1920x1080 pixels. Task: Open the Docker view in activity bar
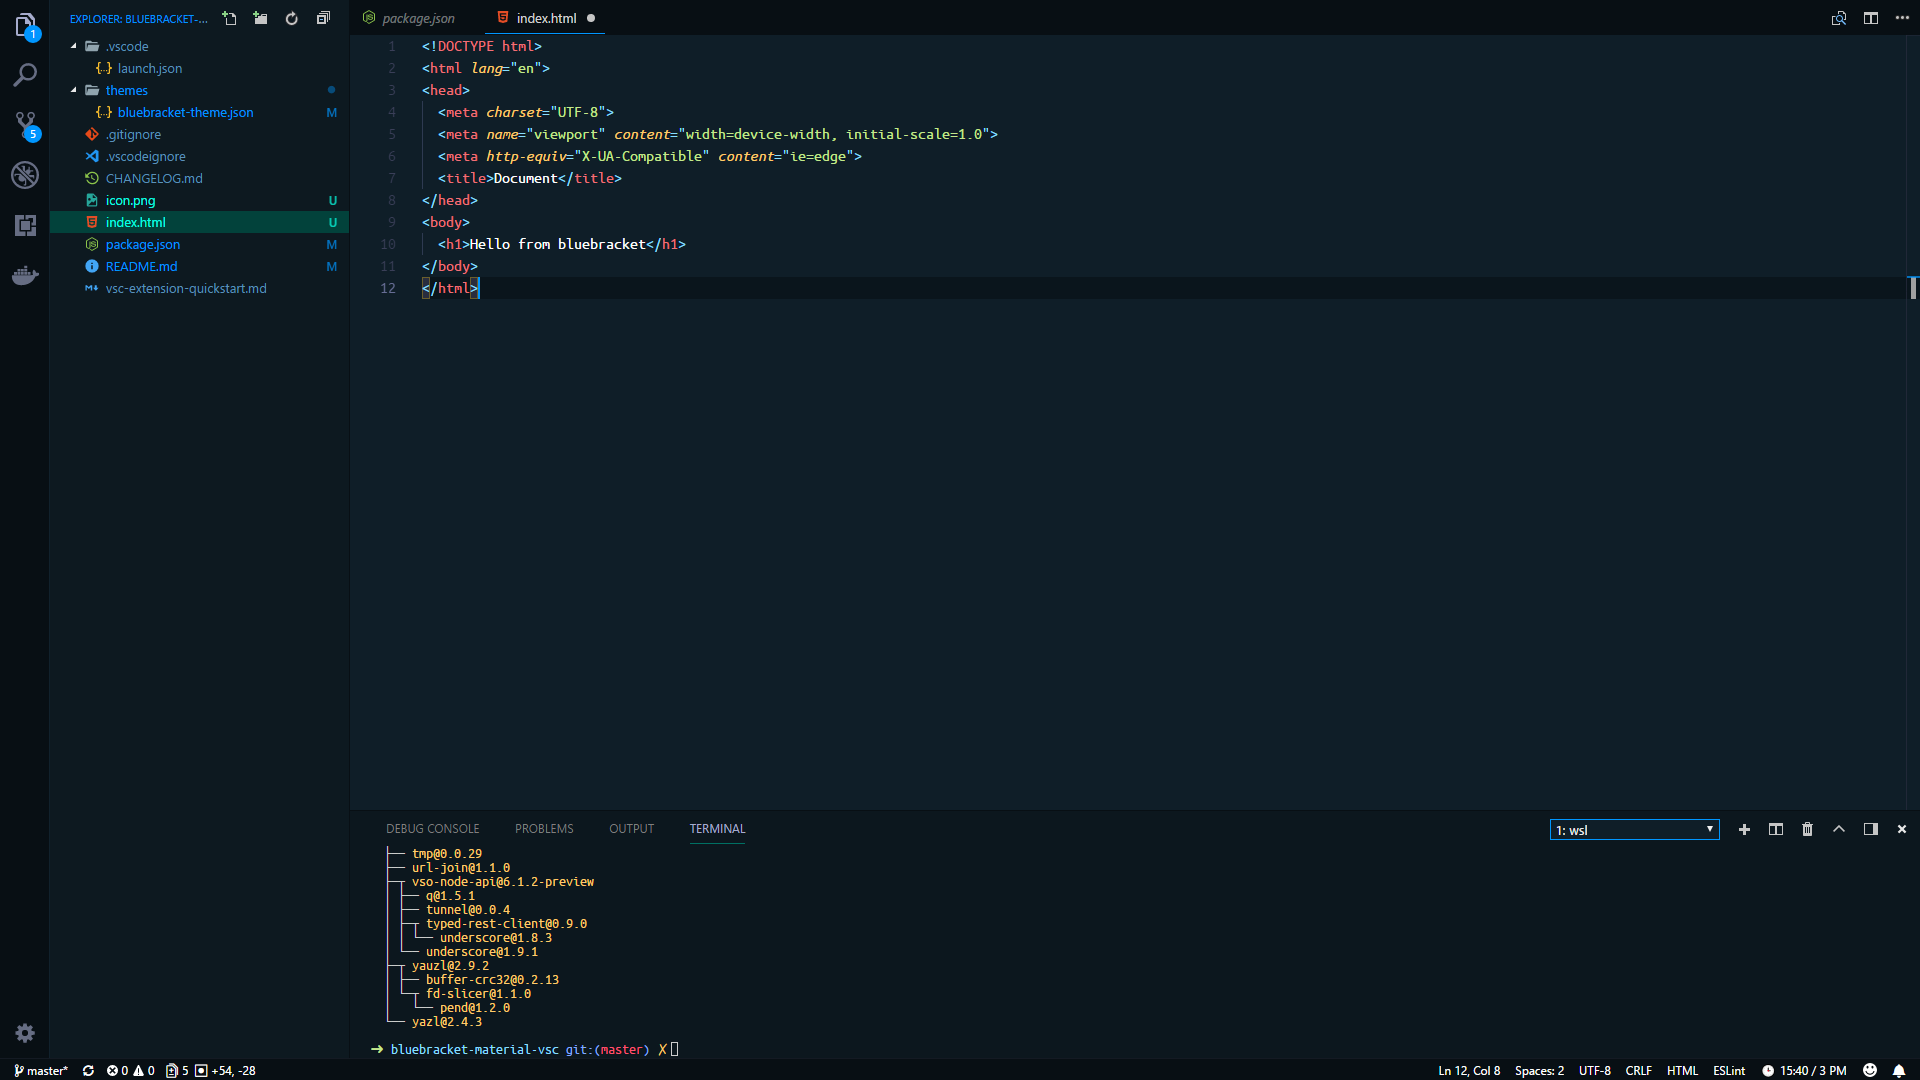(x=25, y=275)
